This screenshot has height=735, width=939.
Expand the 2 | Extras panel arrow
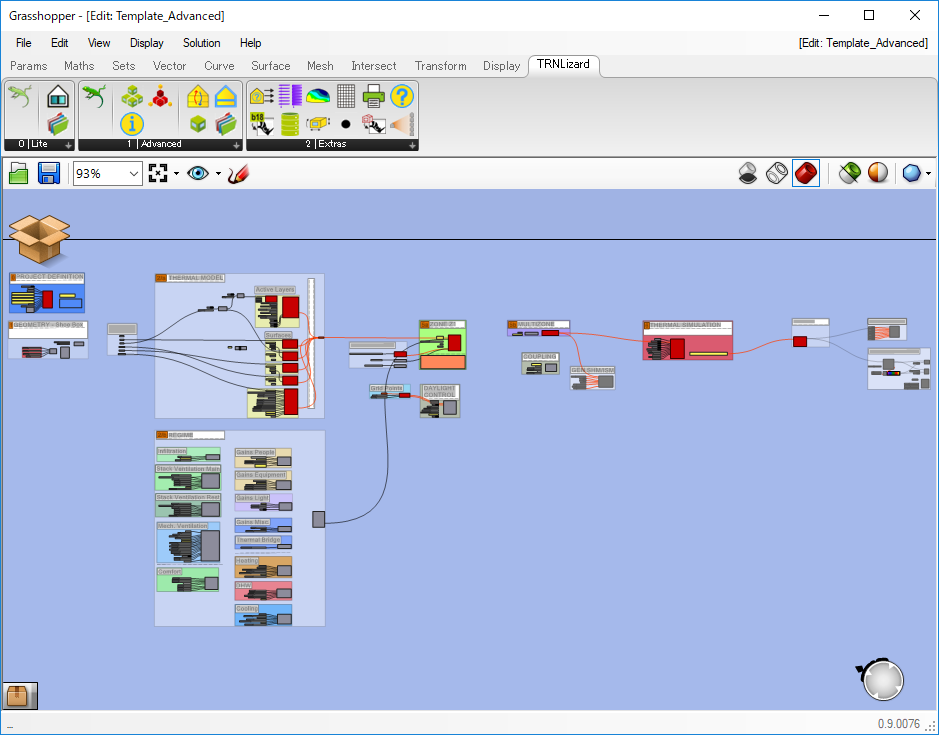tap(412, 145)
